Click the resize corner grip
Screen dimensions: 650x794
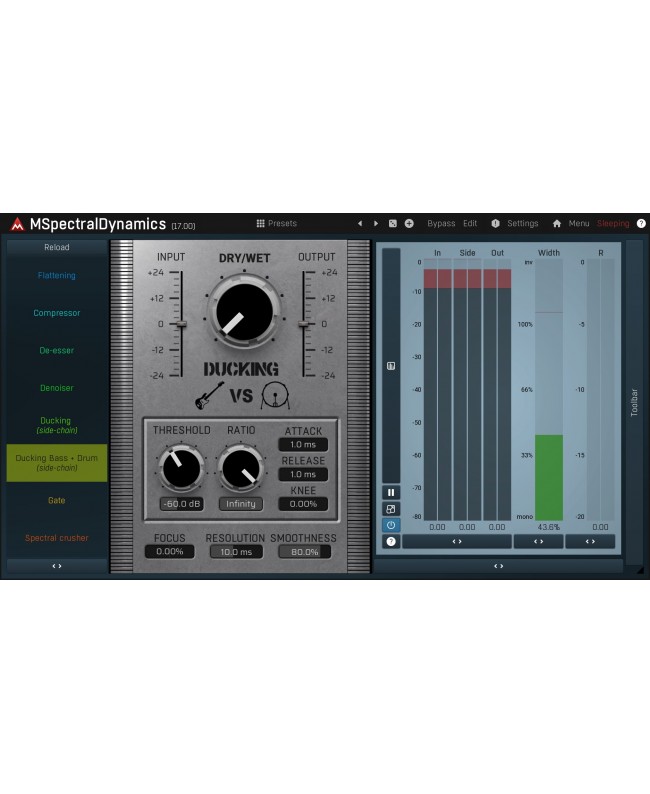640,570
